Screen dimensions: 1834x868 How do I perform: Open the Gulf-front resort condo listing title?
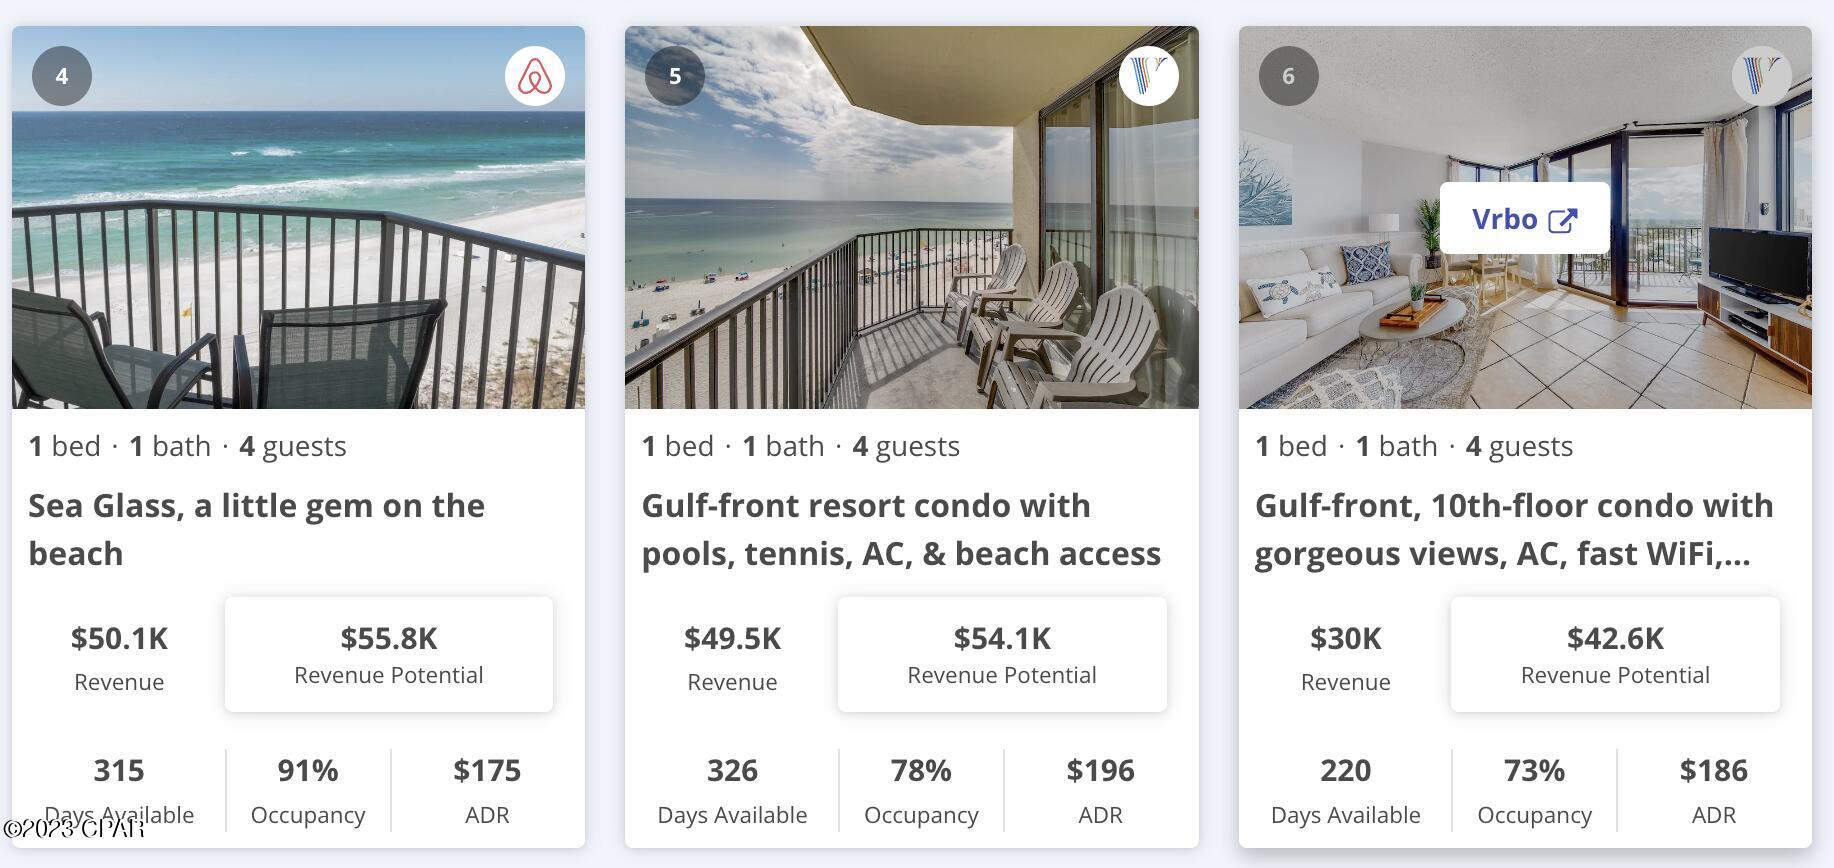901,529
